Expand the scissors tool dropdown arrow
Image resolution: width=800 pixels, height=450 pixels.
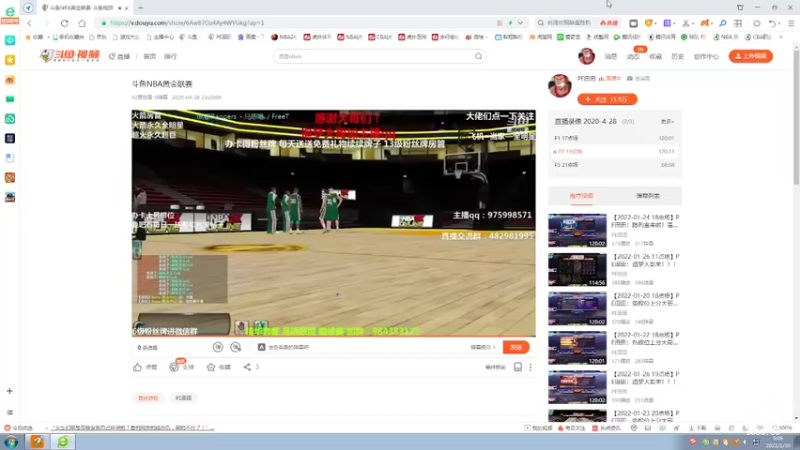point(693,23)
